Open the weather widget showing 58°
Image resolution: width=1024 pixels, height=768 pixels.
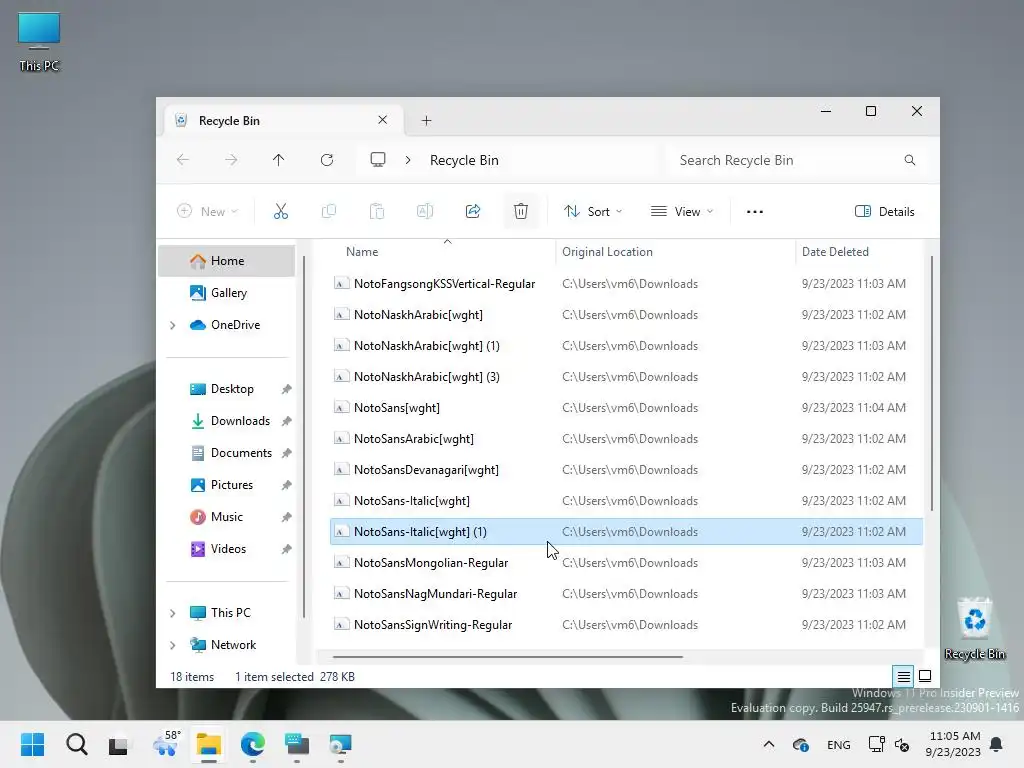click(166, 743)
